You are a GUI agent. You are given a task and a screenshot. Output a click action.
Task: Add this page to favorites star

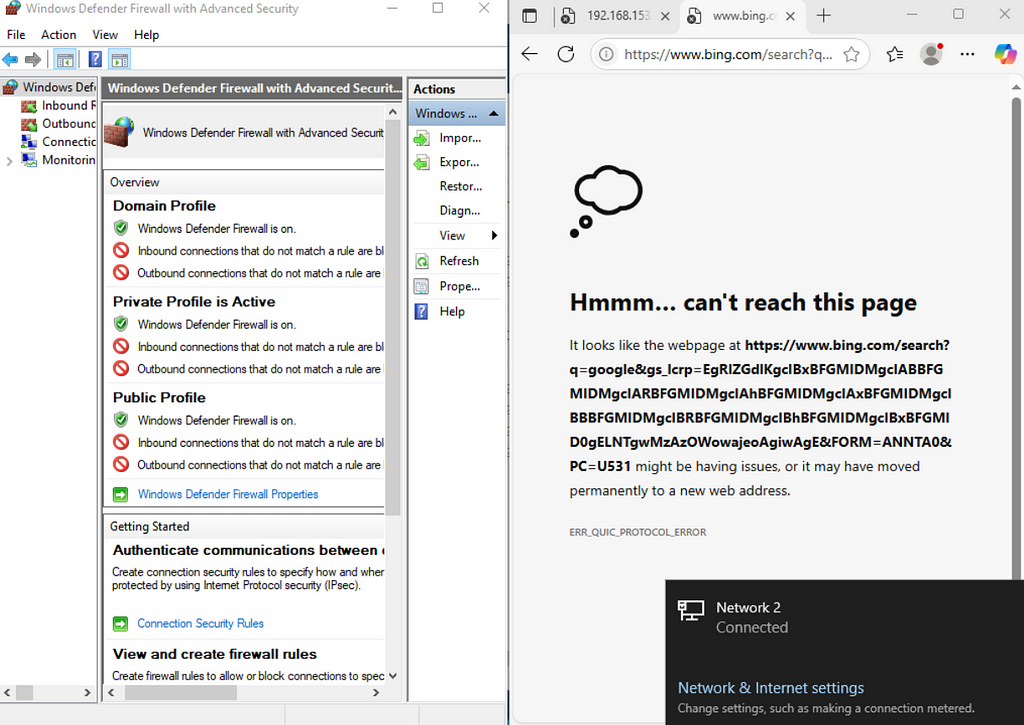click(x=852, y=54)
